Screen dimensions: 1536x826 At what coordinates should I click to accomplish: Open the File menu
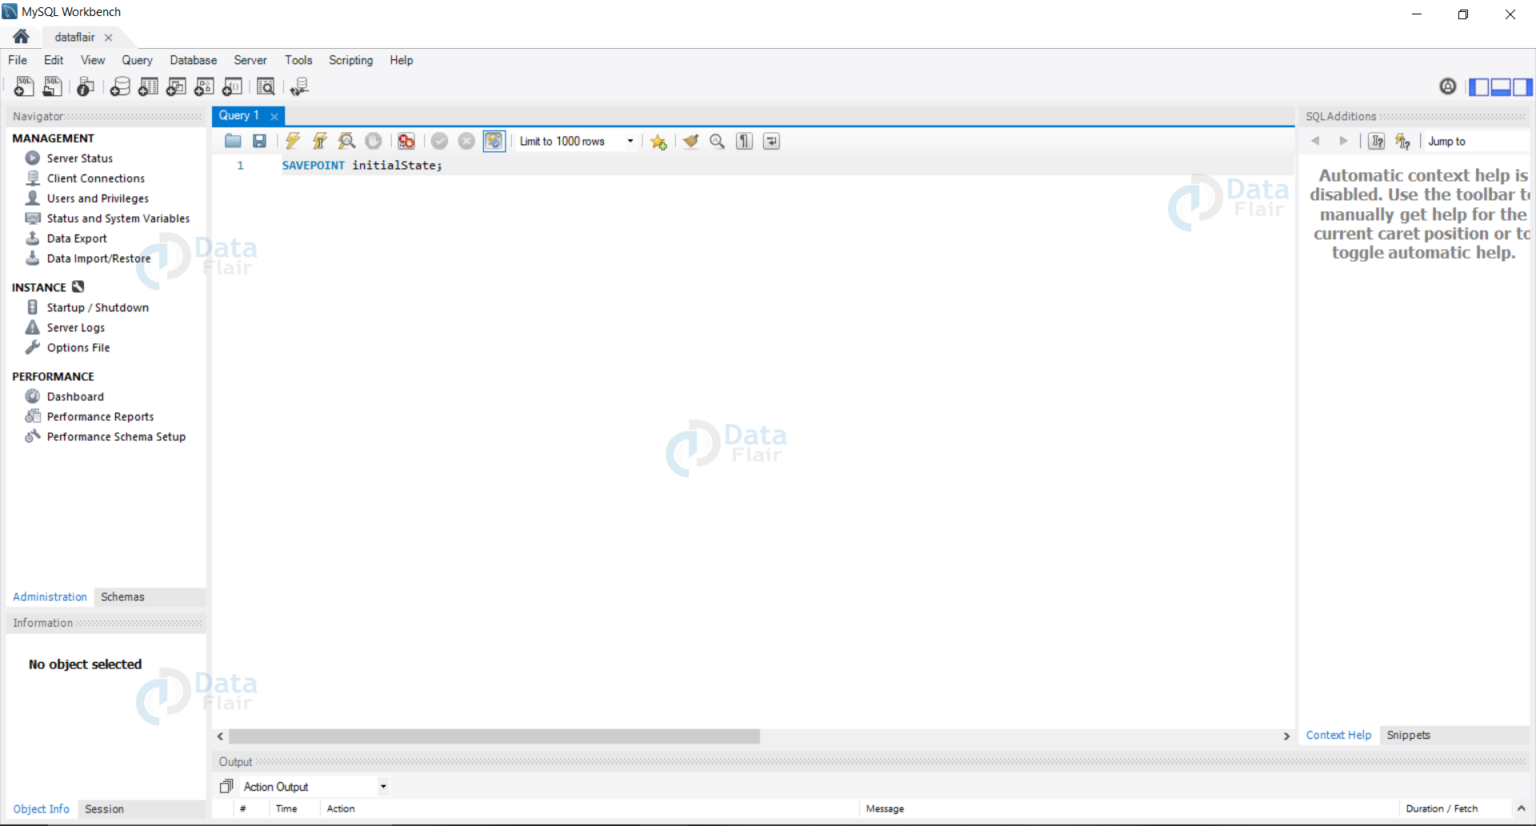[x=18, y=60]
